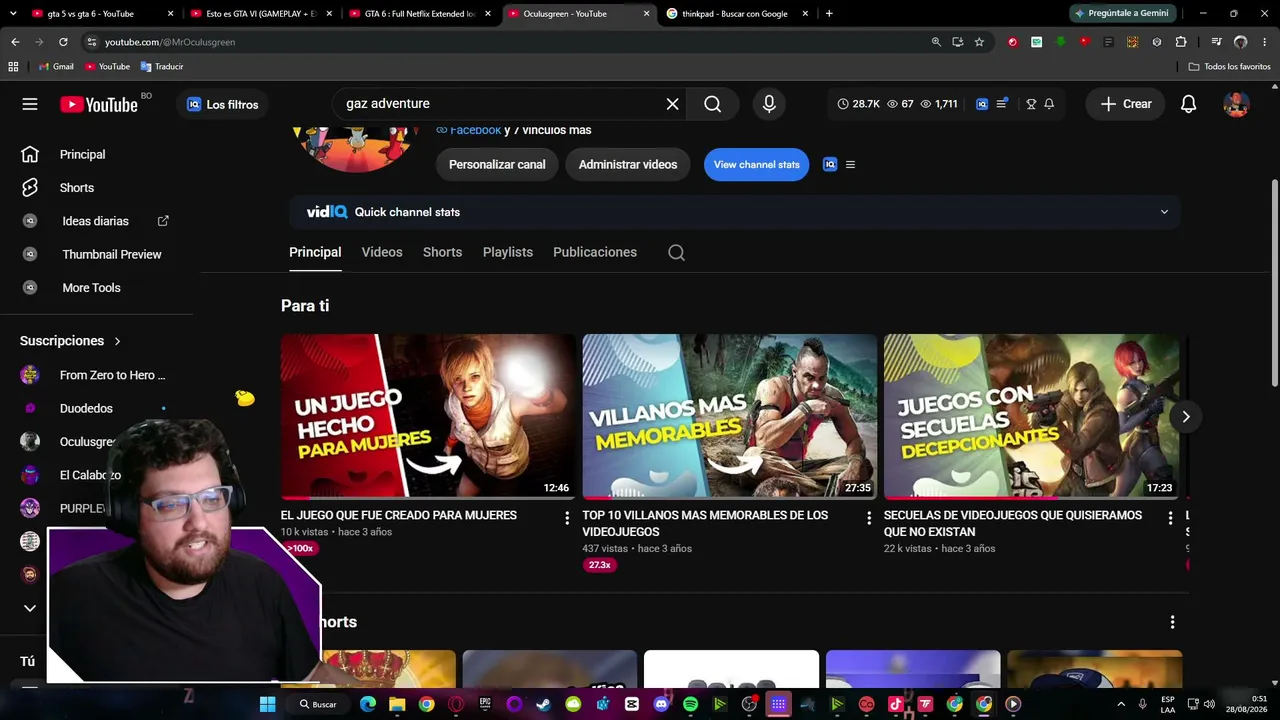1280x720 pixels.
Task: Open Spotify from the taskbar
Action: [x=690, y=704]
